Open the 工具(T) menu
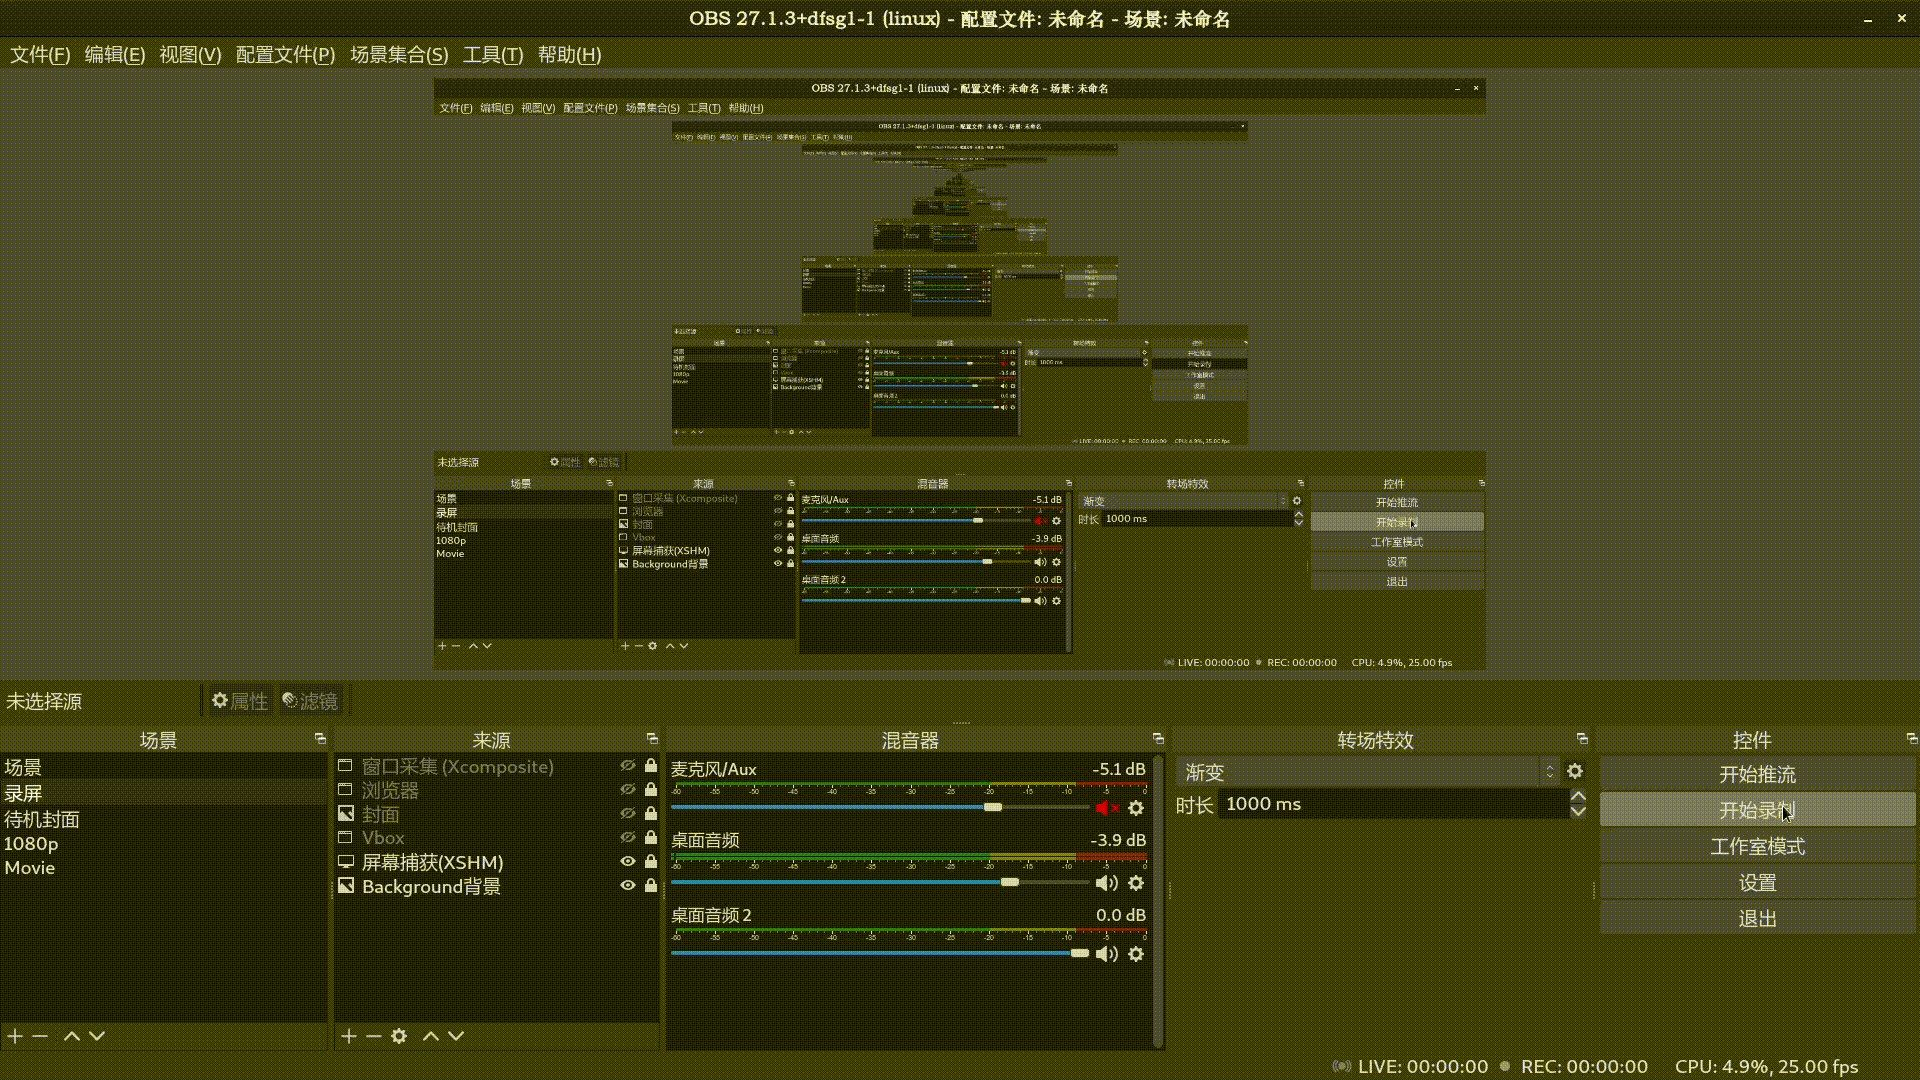The height and width of the screenshot is (1080, 1920). point(493,55)
